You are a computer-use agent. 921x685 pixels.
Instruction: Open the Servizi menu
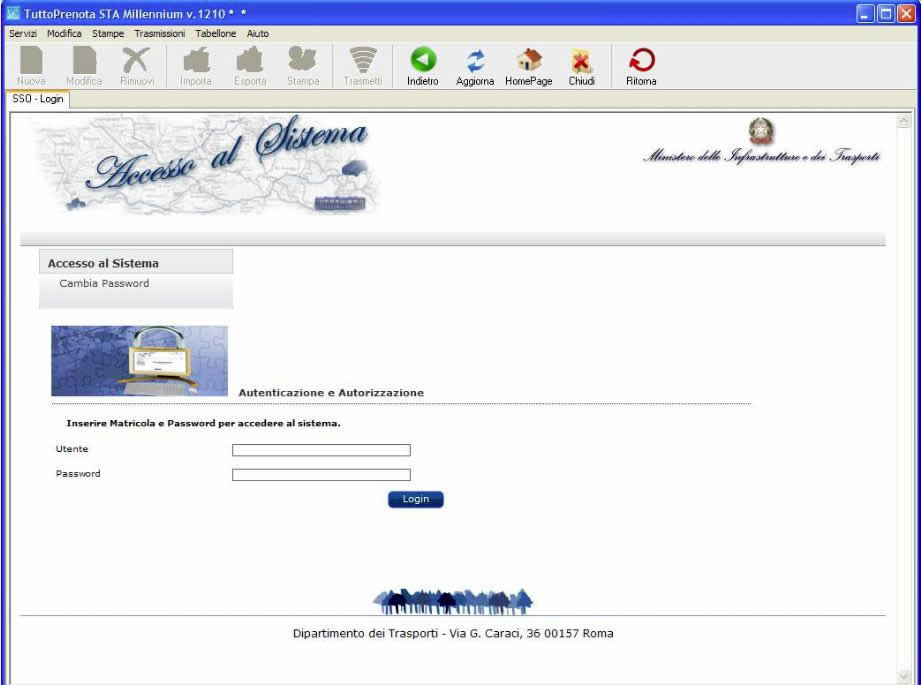pyautogui.click(x=23, y=33)
